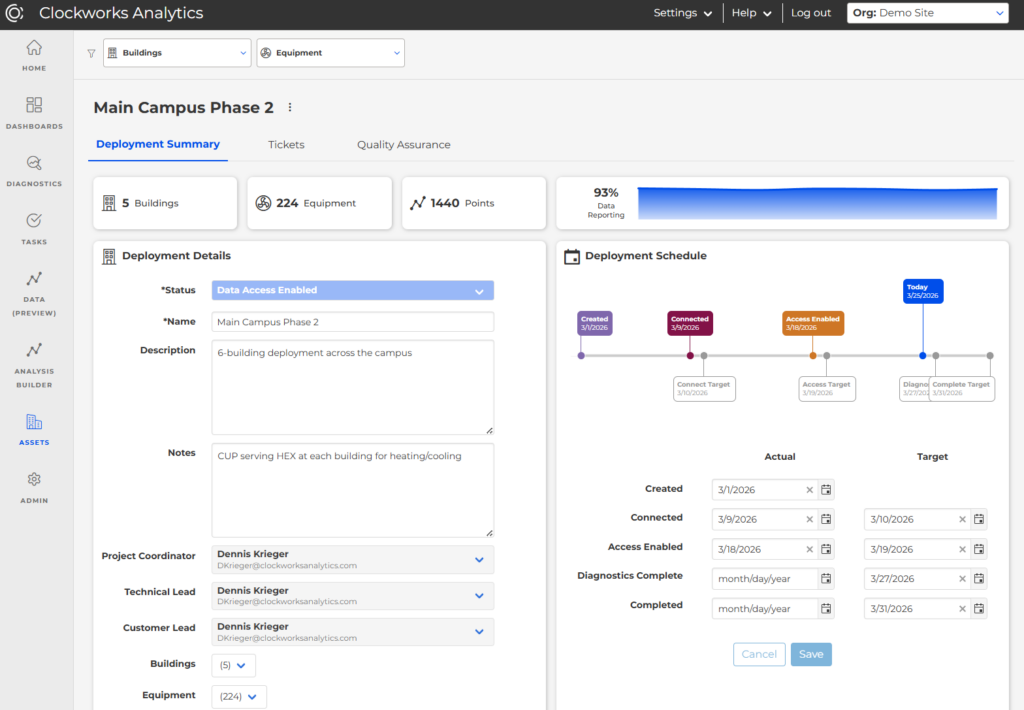This screenshot has width=1024, height=710.
Task: Expand the Buildings (5) dropdown
Action: pos(233,664)
